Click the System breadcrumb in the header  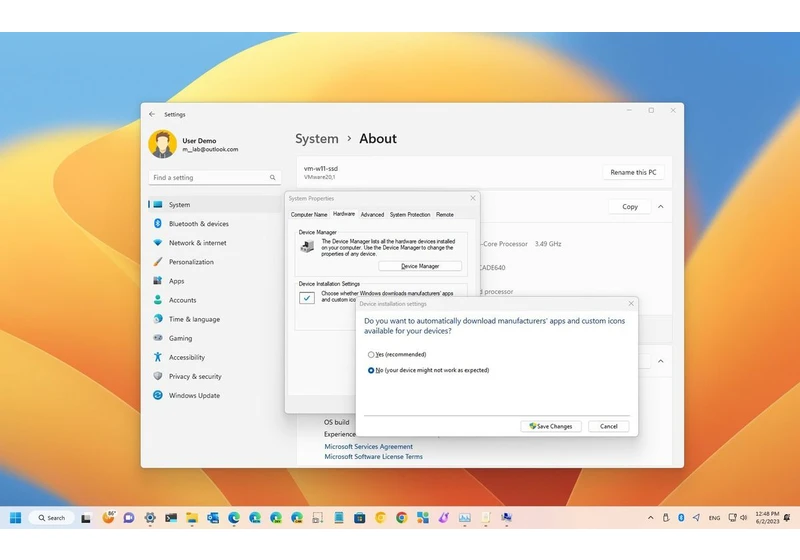317,139
